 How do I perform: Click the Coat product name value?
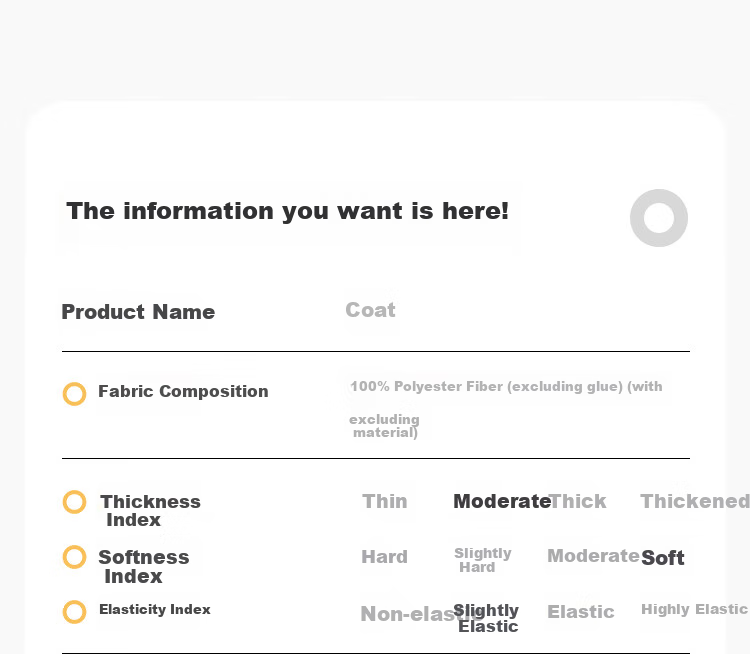coord(370,310)
